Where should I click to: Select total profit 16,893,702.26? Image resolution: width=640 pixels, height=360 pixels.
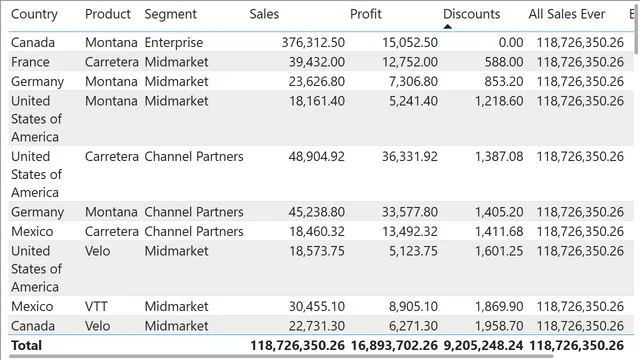point(394,346)
